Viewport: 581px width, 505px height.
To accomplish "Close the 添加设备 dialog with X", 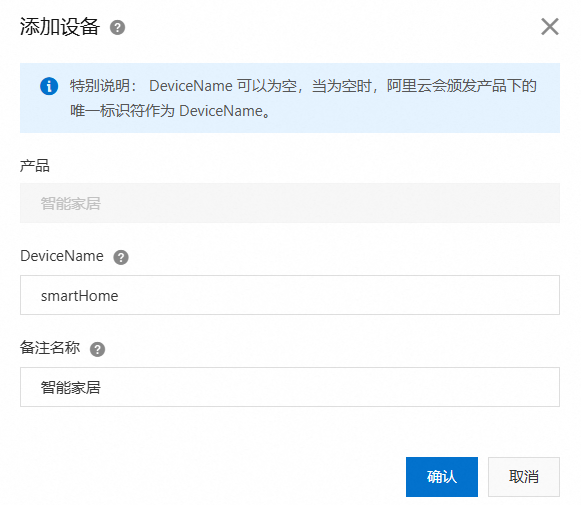I will (x=550, y=27).
